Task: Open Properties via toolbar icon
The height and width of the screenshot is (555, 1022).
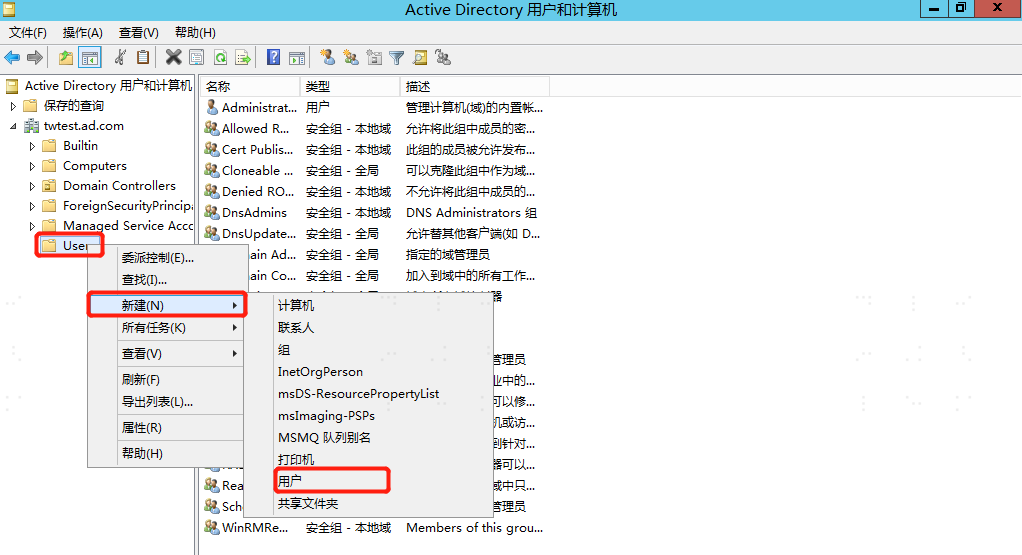Action: pos(196,58)
